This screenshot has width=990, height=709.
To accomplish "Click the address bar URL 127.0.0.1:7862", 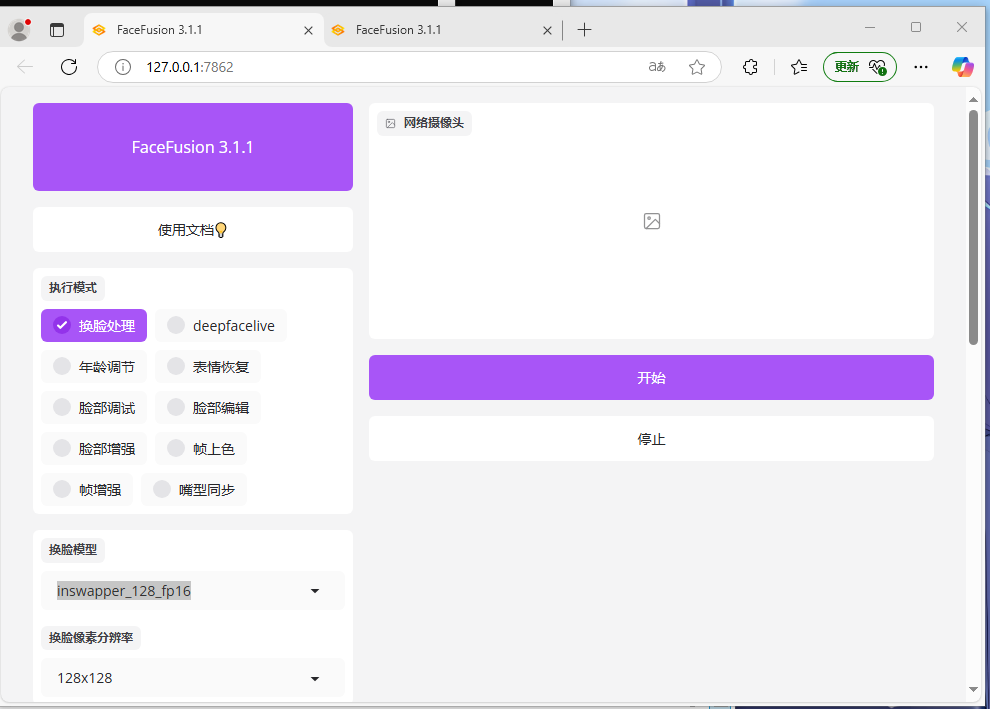I will [x=190, y=67].
